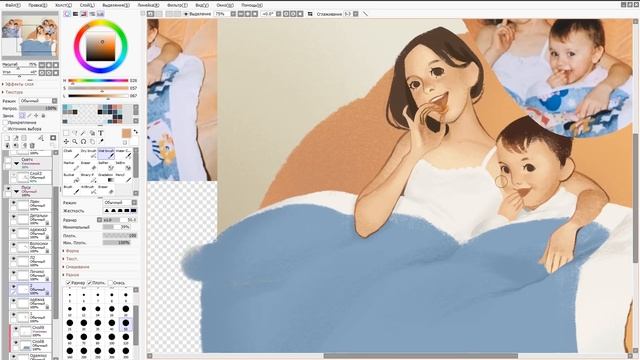Choose the Marker brush
Viewport: 640px width, 360px height.
coord(72,166)
